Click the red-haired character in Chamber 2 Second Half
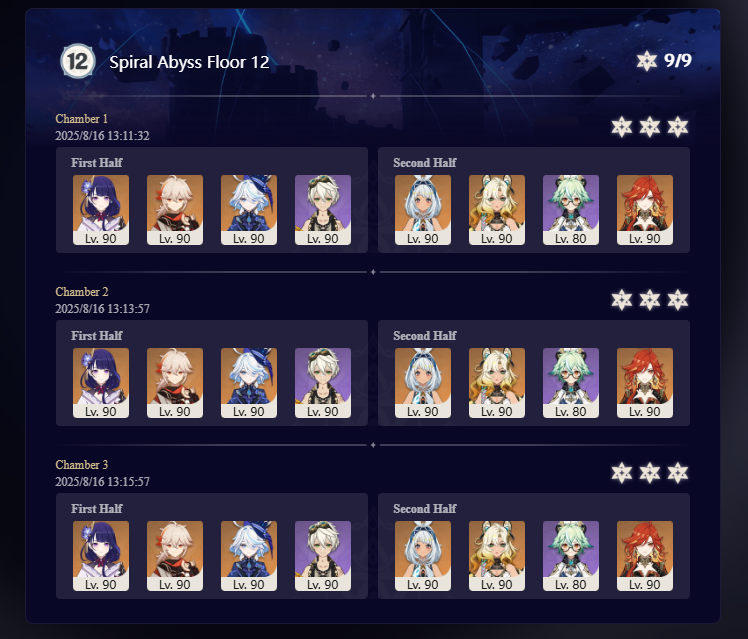The image size is (748, 639). coord(644,383)
